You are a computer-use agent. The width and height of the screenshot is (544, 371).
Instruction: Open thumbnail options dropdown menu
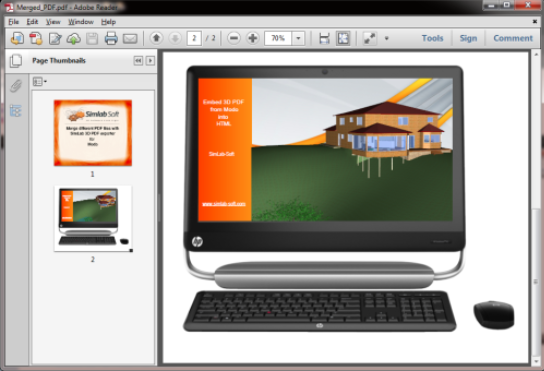coord(39,82)
